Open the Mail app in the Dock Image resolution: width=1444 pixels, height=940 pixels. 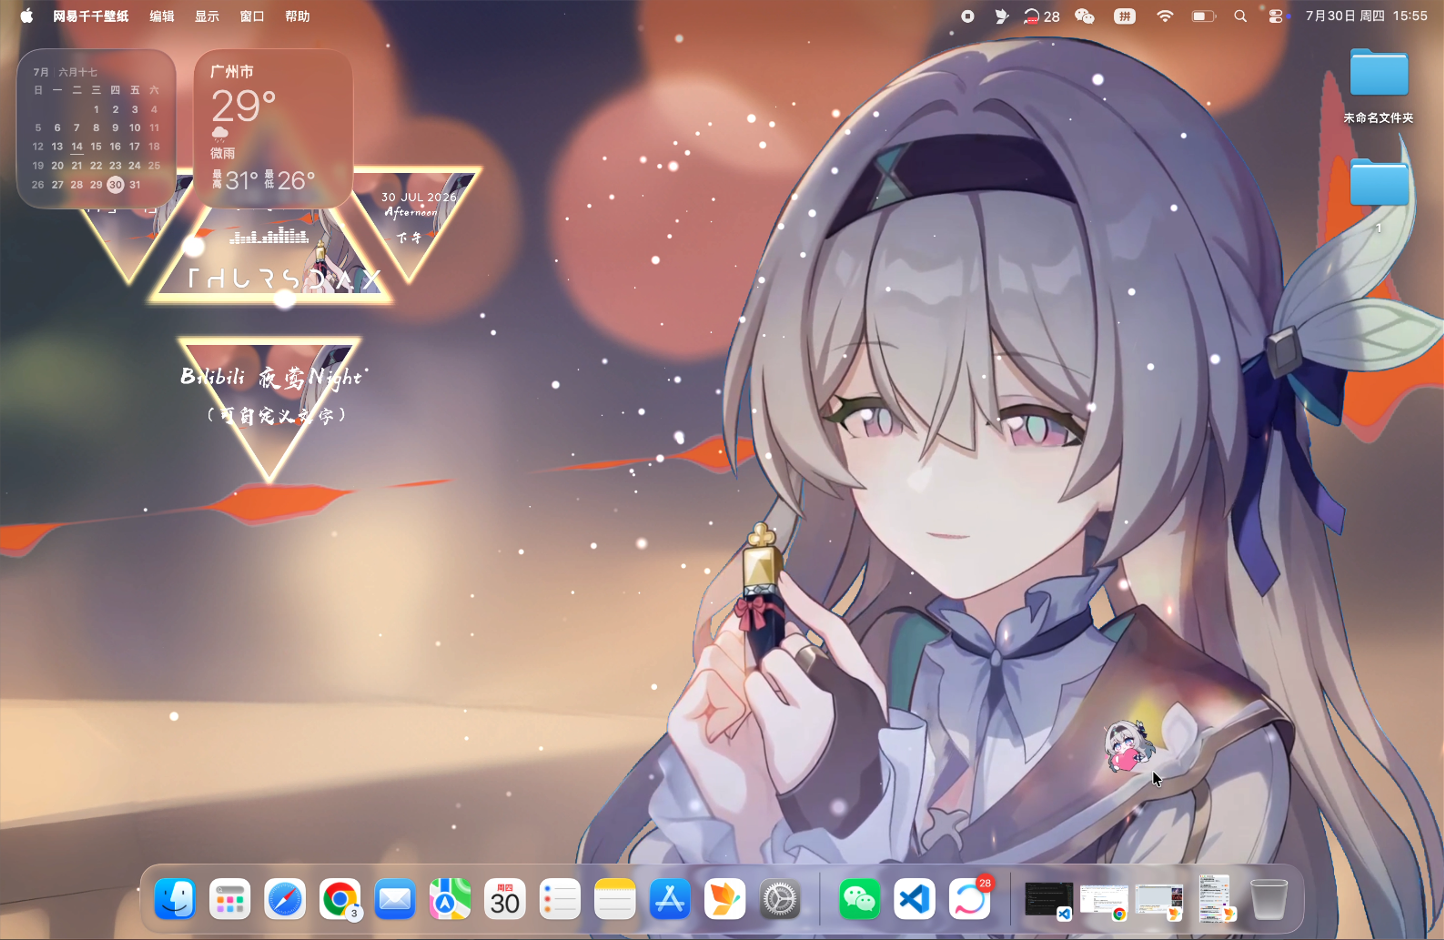395,899
